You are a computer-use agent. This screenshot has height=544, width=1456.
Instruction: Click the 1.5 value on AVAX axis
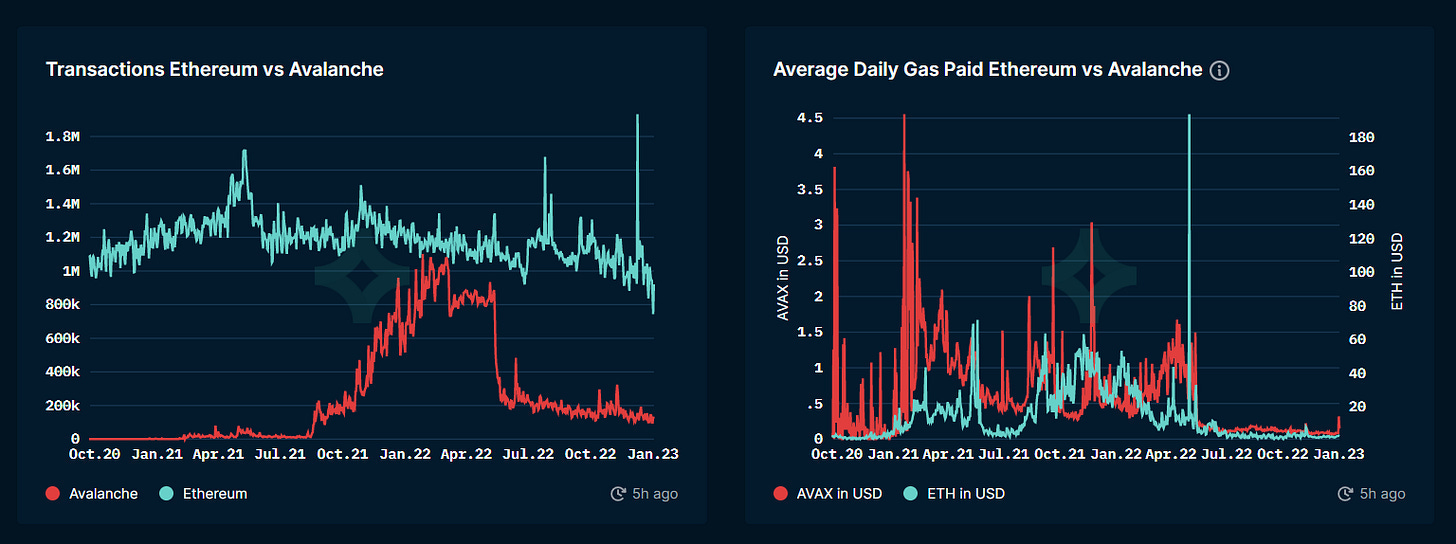click(x=808, y=332)
